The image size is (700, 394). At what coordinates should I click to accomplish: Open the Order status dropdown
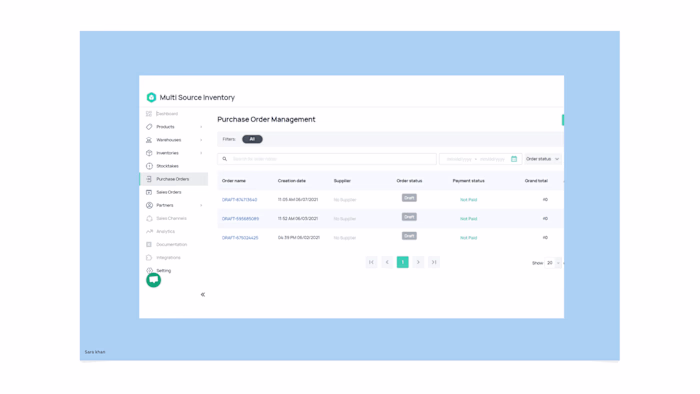coord(543,159)
